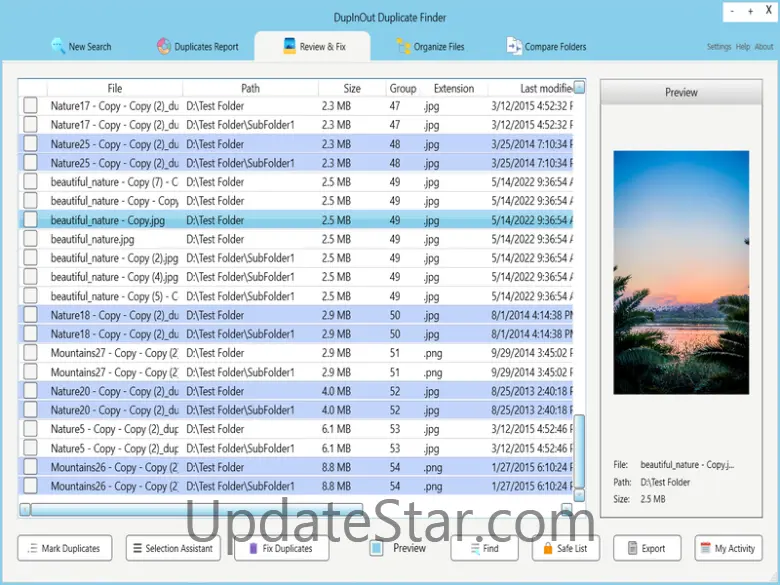Click the Safe List lock icon
This screenshot has width=780, height=585.
coord(545,548)
